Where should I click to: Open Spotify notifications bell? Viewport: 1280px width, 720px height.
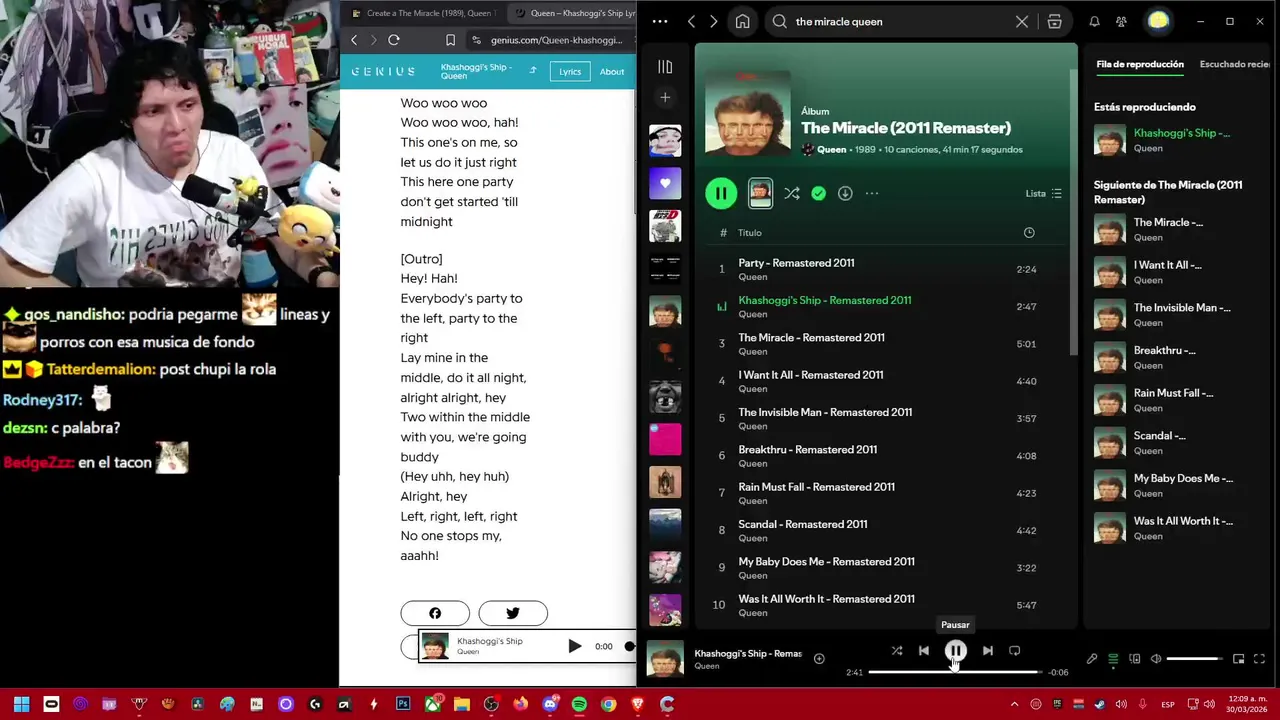[1094, 21]
